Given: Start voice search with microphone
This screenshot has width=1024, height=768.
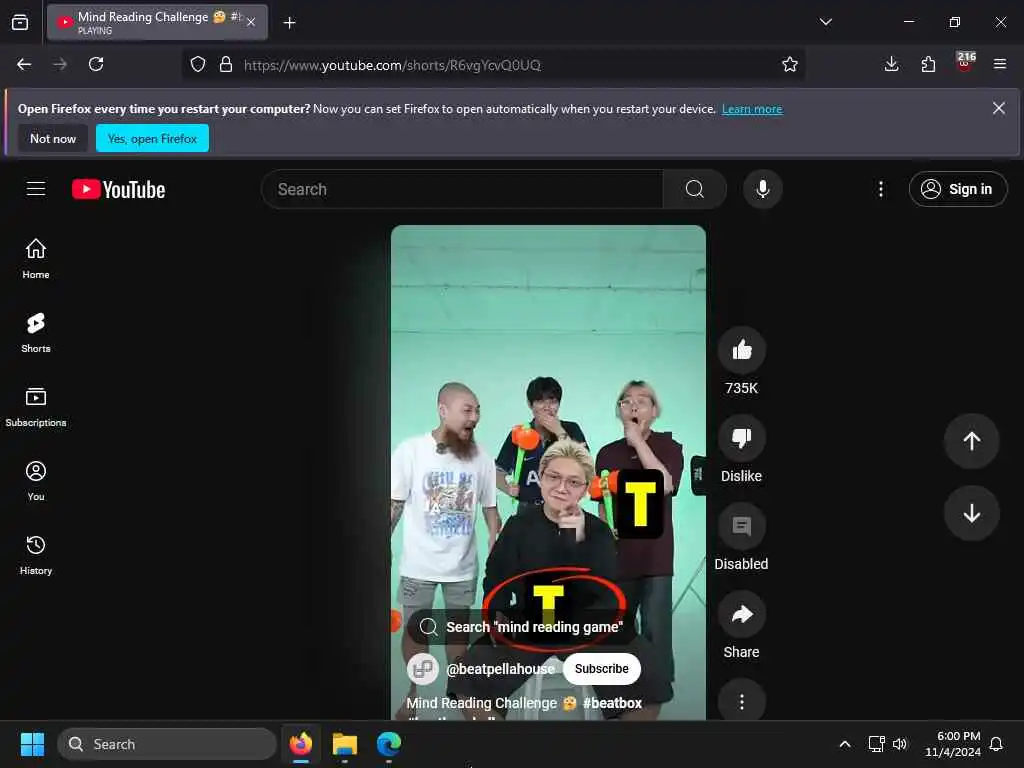Looking at the screenshot, I should click(762, 189).
